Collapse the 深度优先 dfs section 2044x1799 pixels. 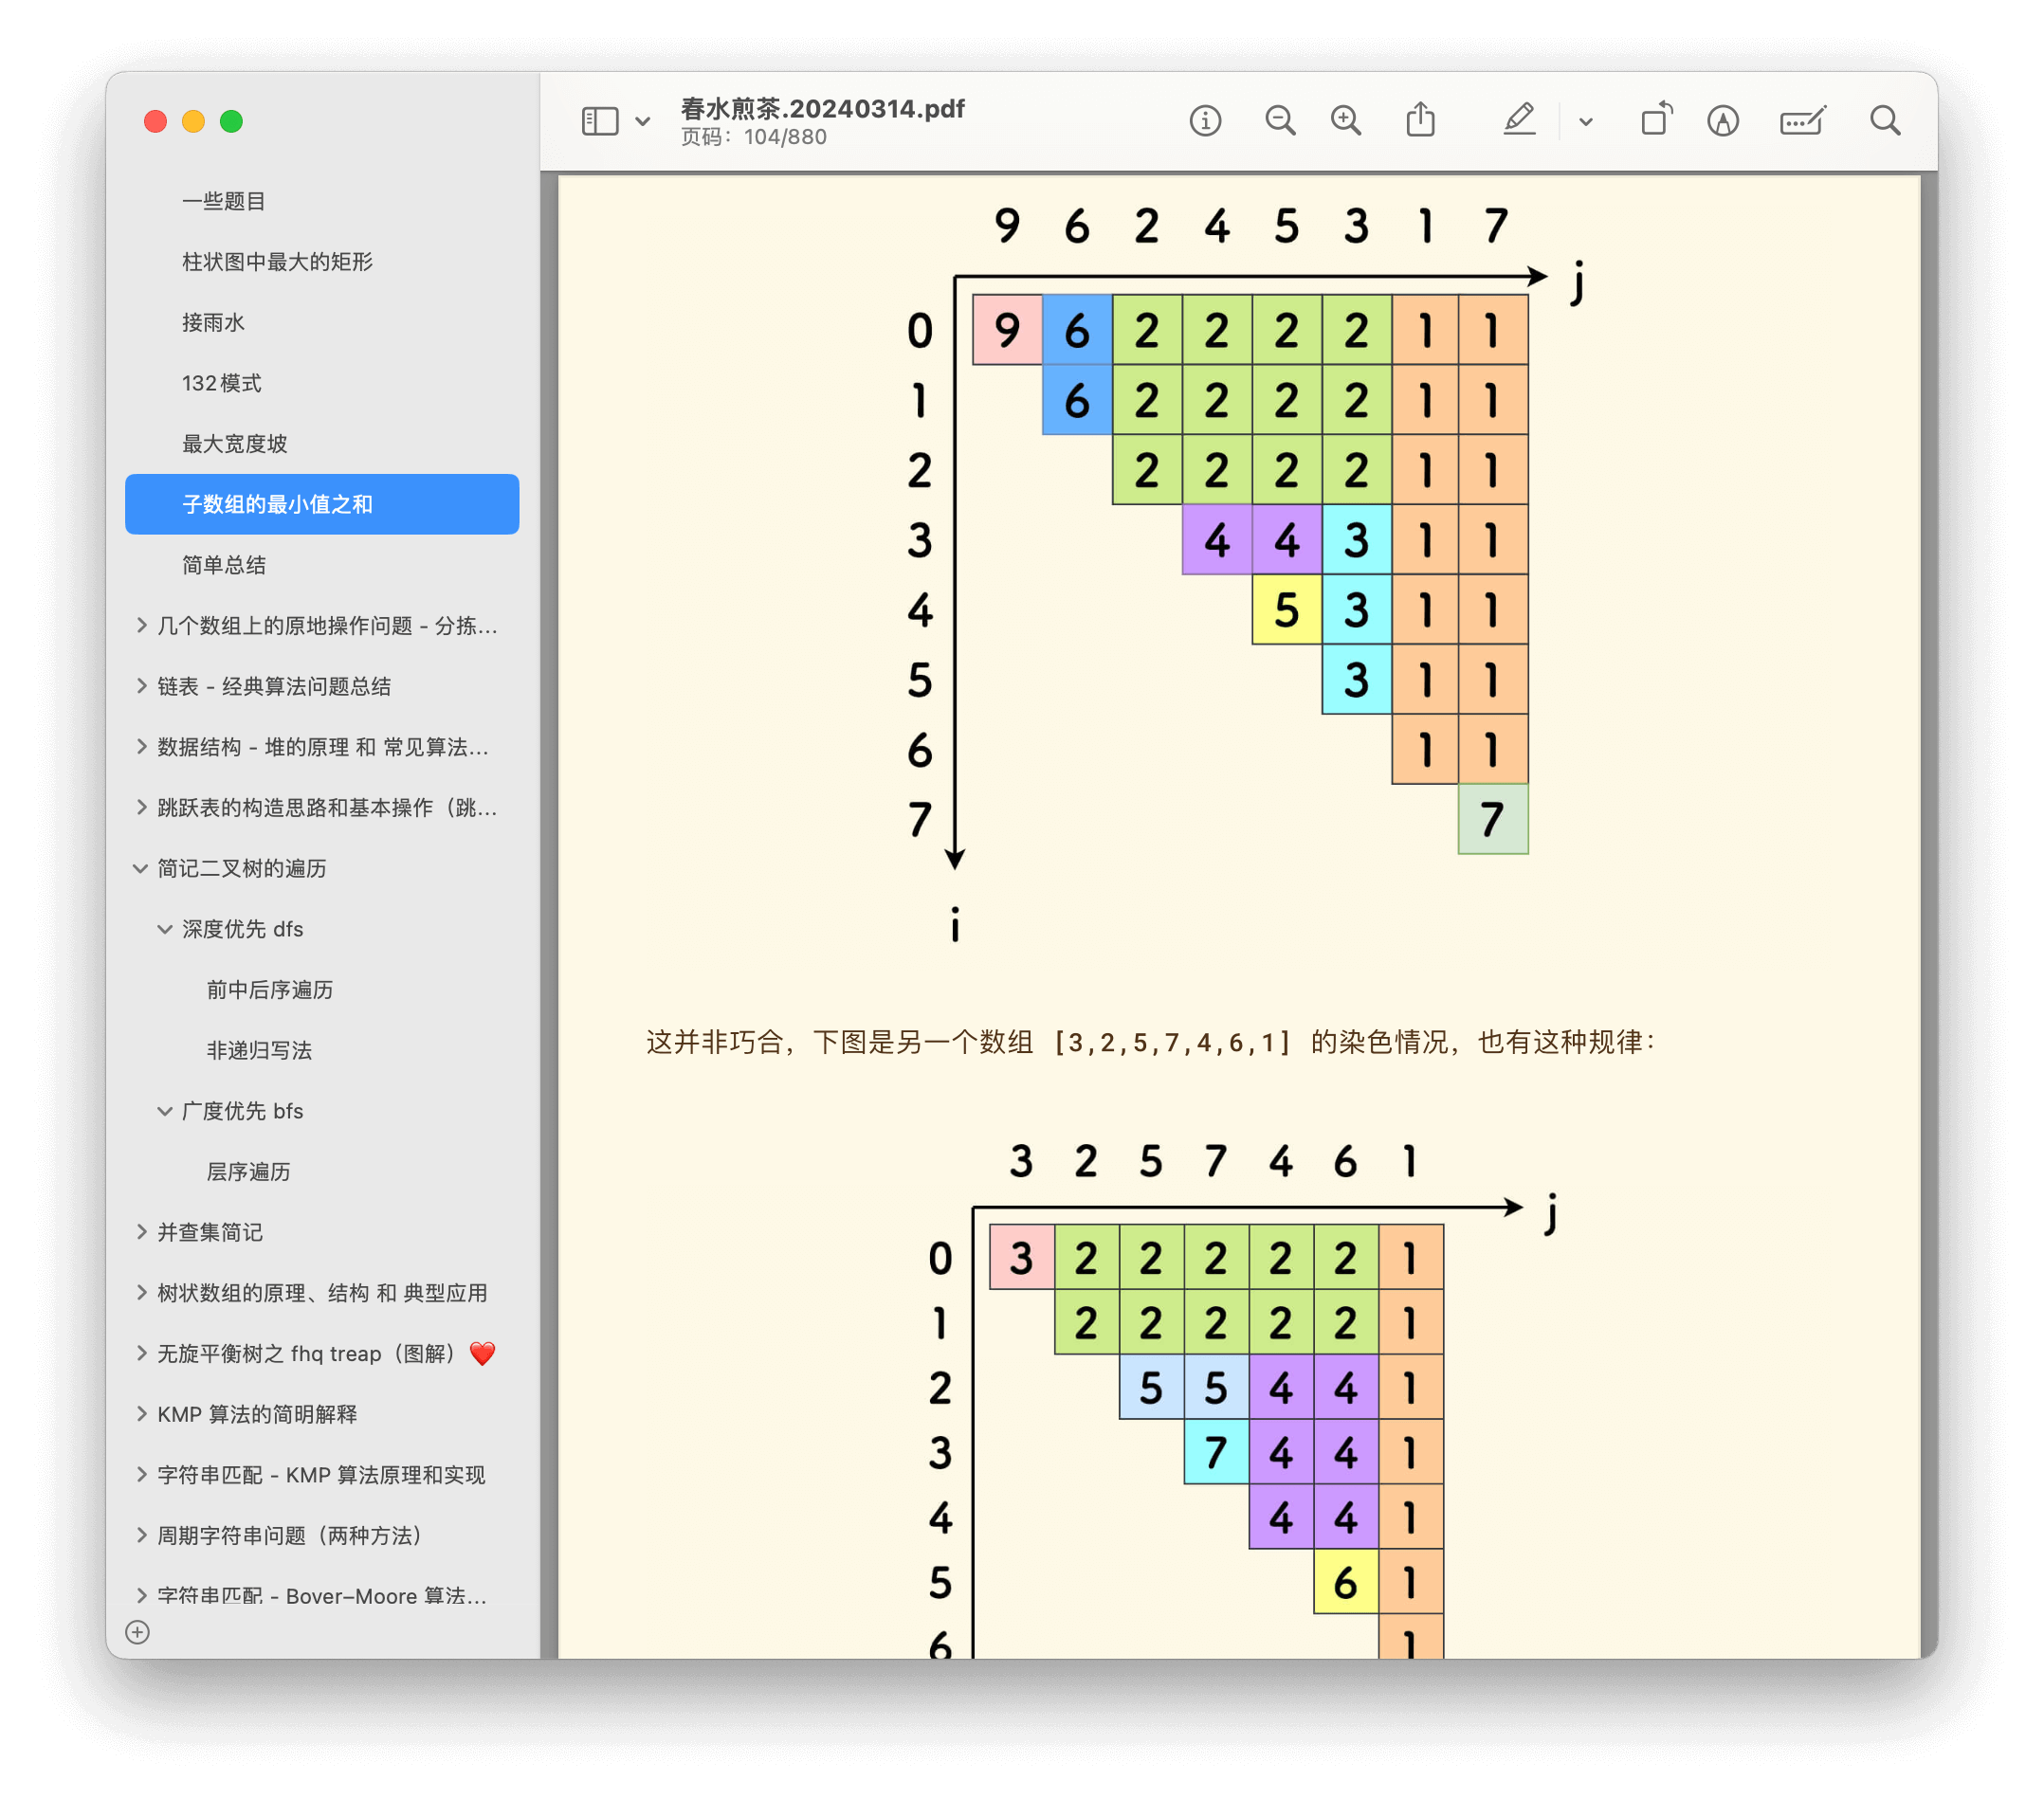pos(165,929)
